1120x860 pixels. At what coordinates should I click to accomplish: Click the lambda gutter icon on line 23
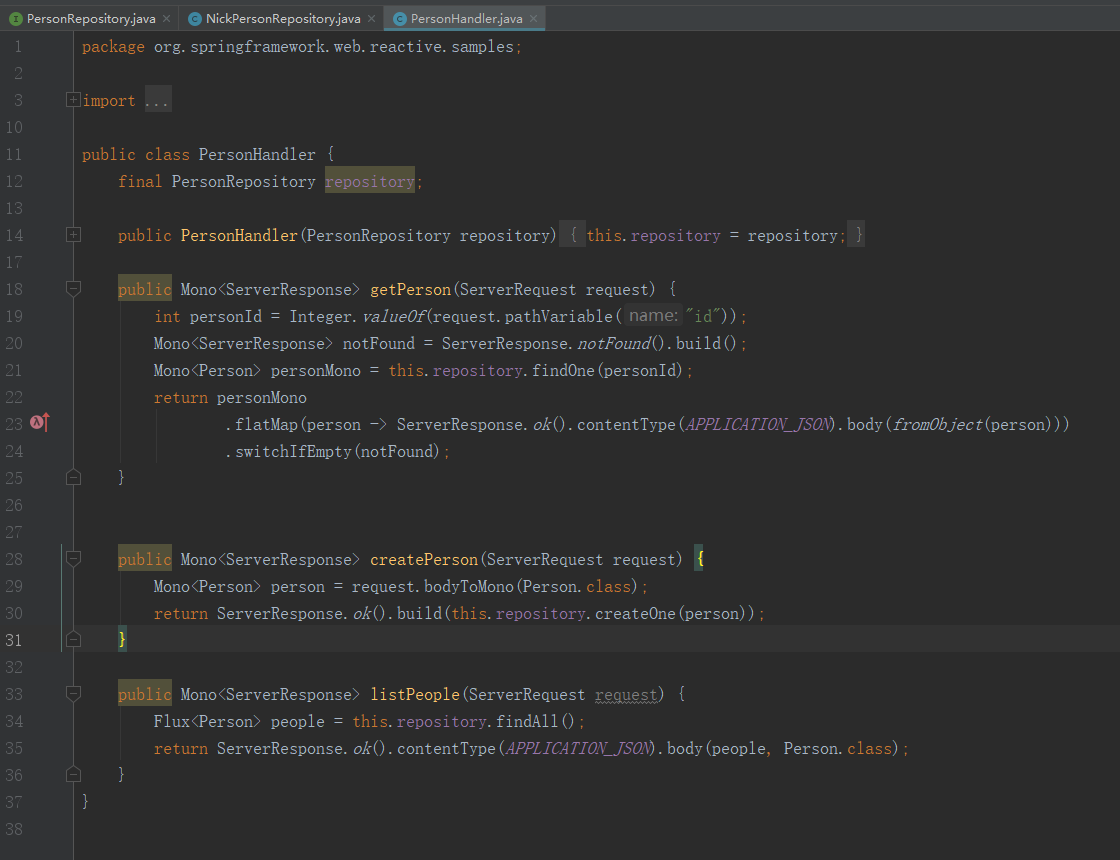click(x=40, y=423)
